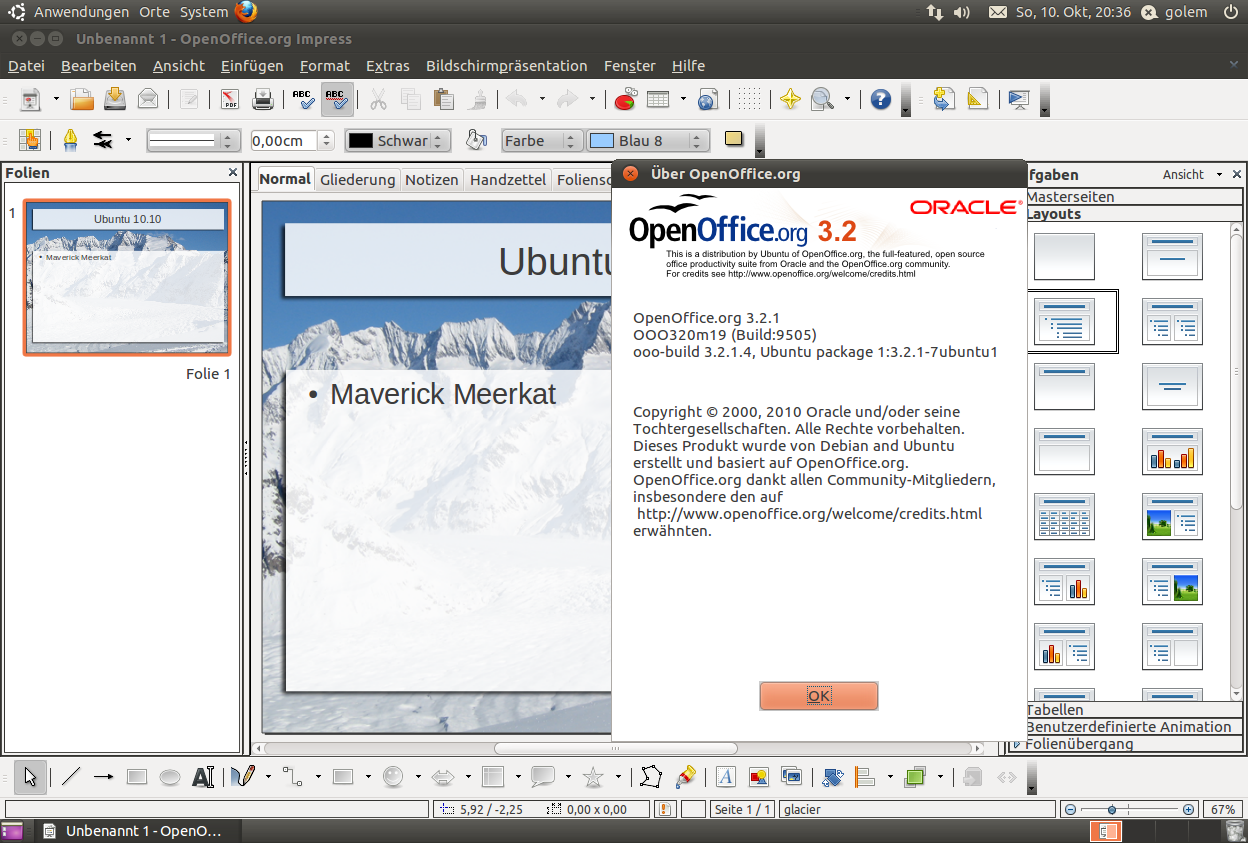Open the Datei menu
Screen dimensions: 1248x843
pos(26,66)
